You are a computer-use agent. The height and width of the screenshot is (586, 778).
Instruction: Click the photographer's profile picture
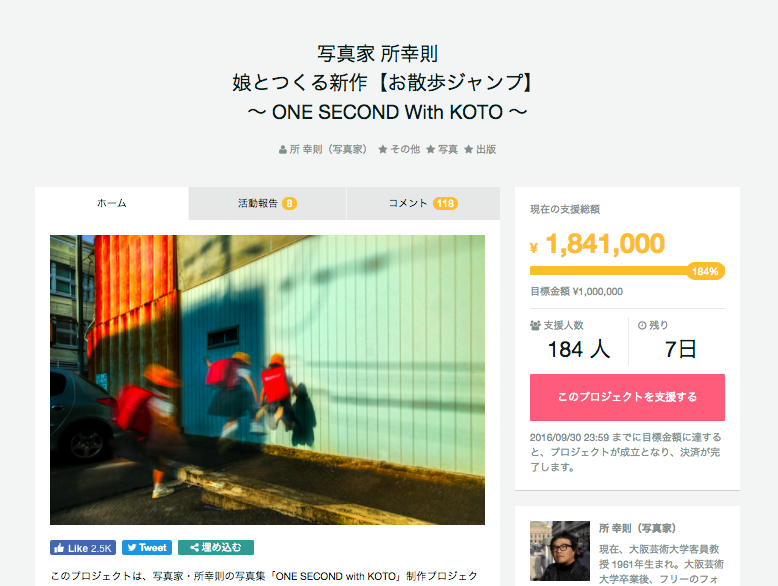click(x=560, y=551)
